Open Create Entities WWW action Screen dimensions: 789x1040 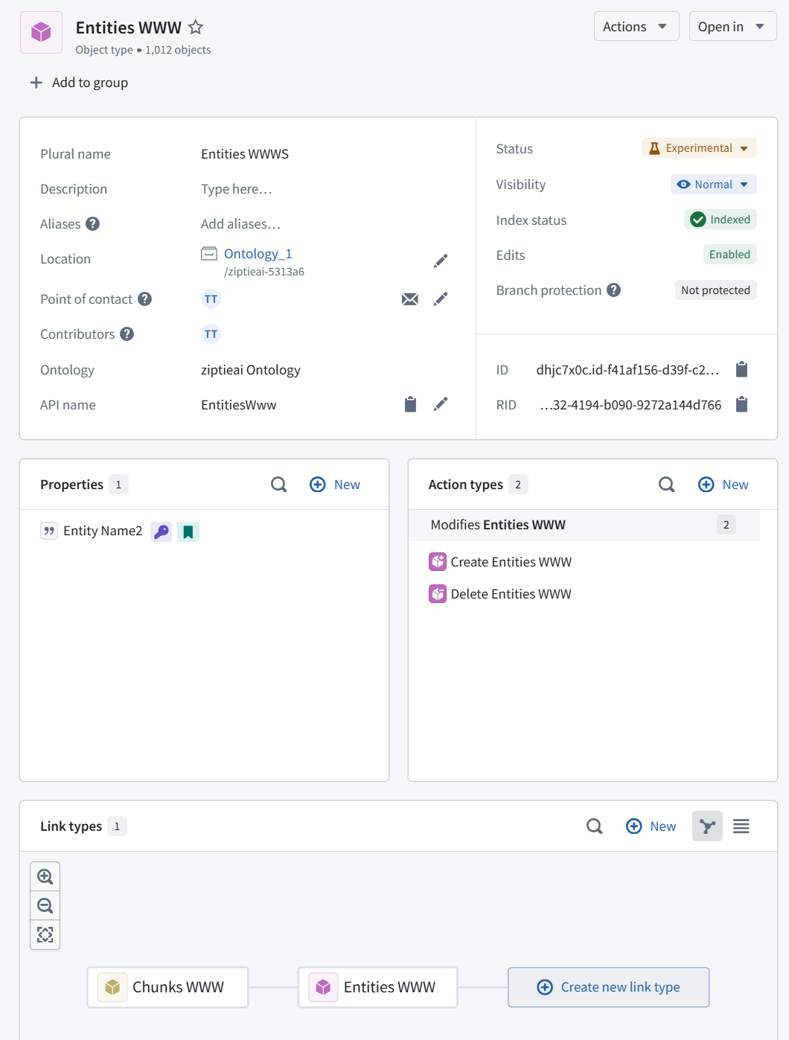point(500,562)
